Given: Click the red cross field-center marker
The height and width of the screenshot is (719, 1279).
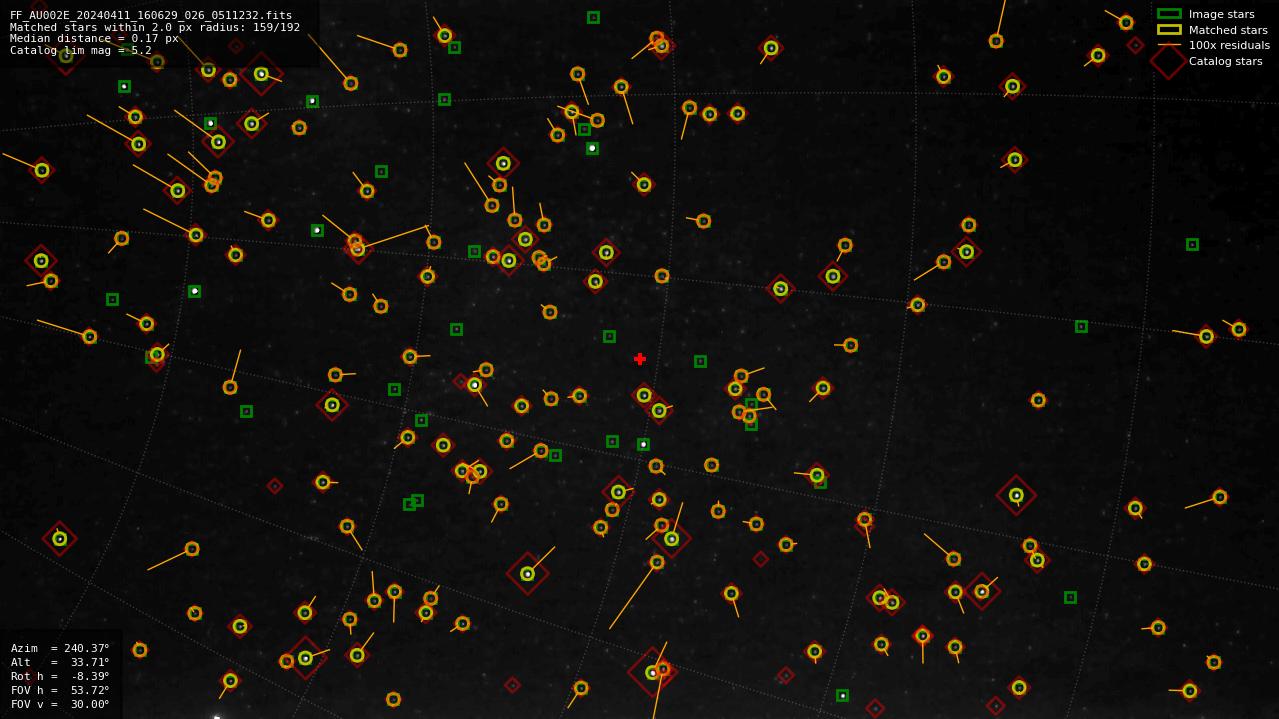Looking at the screenshot, I should tap(640, 359).
